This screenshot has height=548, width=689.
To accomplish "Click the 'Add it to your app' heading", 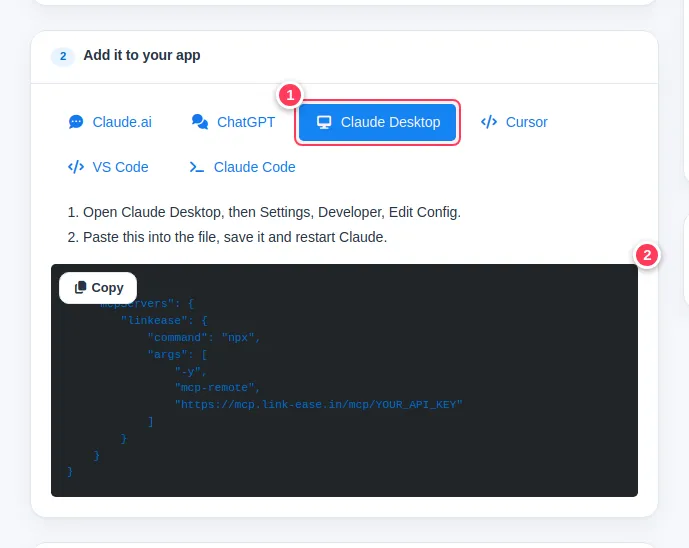I will (142, 55).
